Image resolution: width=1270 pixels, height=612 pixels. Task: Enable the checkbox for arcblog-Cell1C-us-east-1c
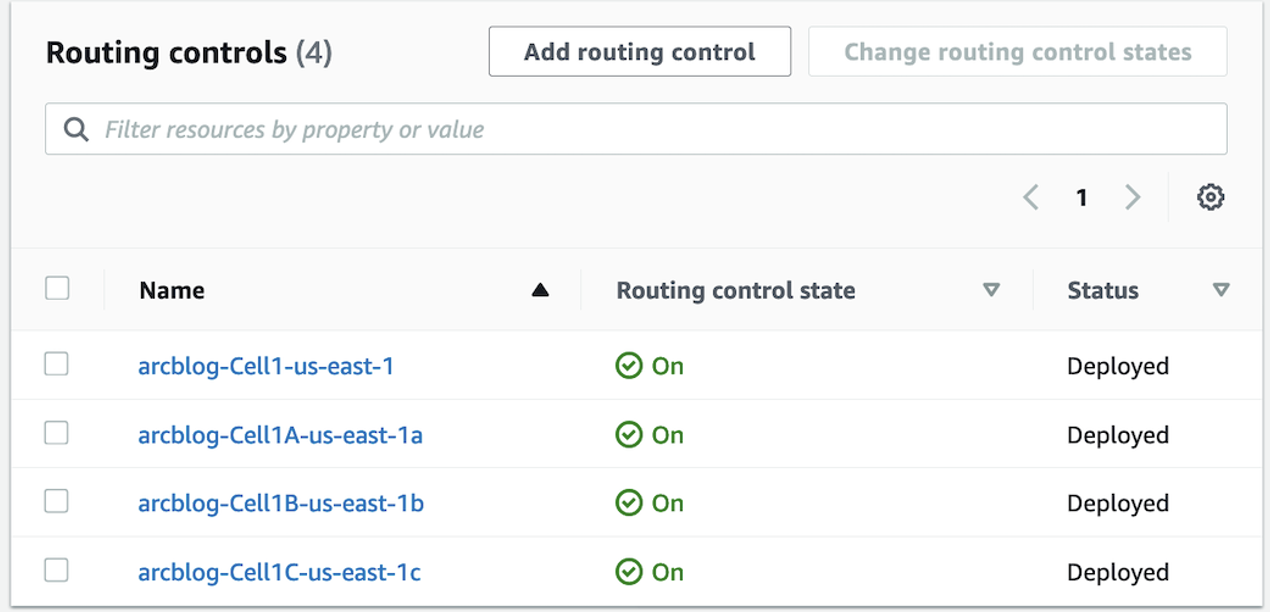pos(57,570)
